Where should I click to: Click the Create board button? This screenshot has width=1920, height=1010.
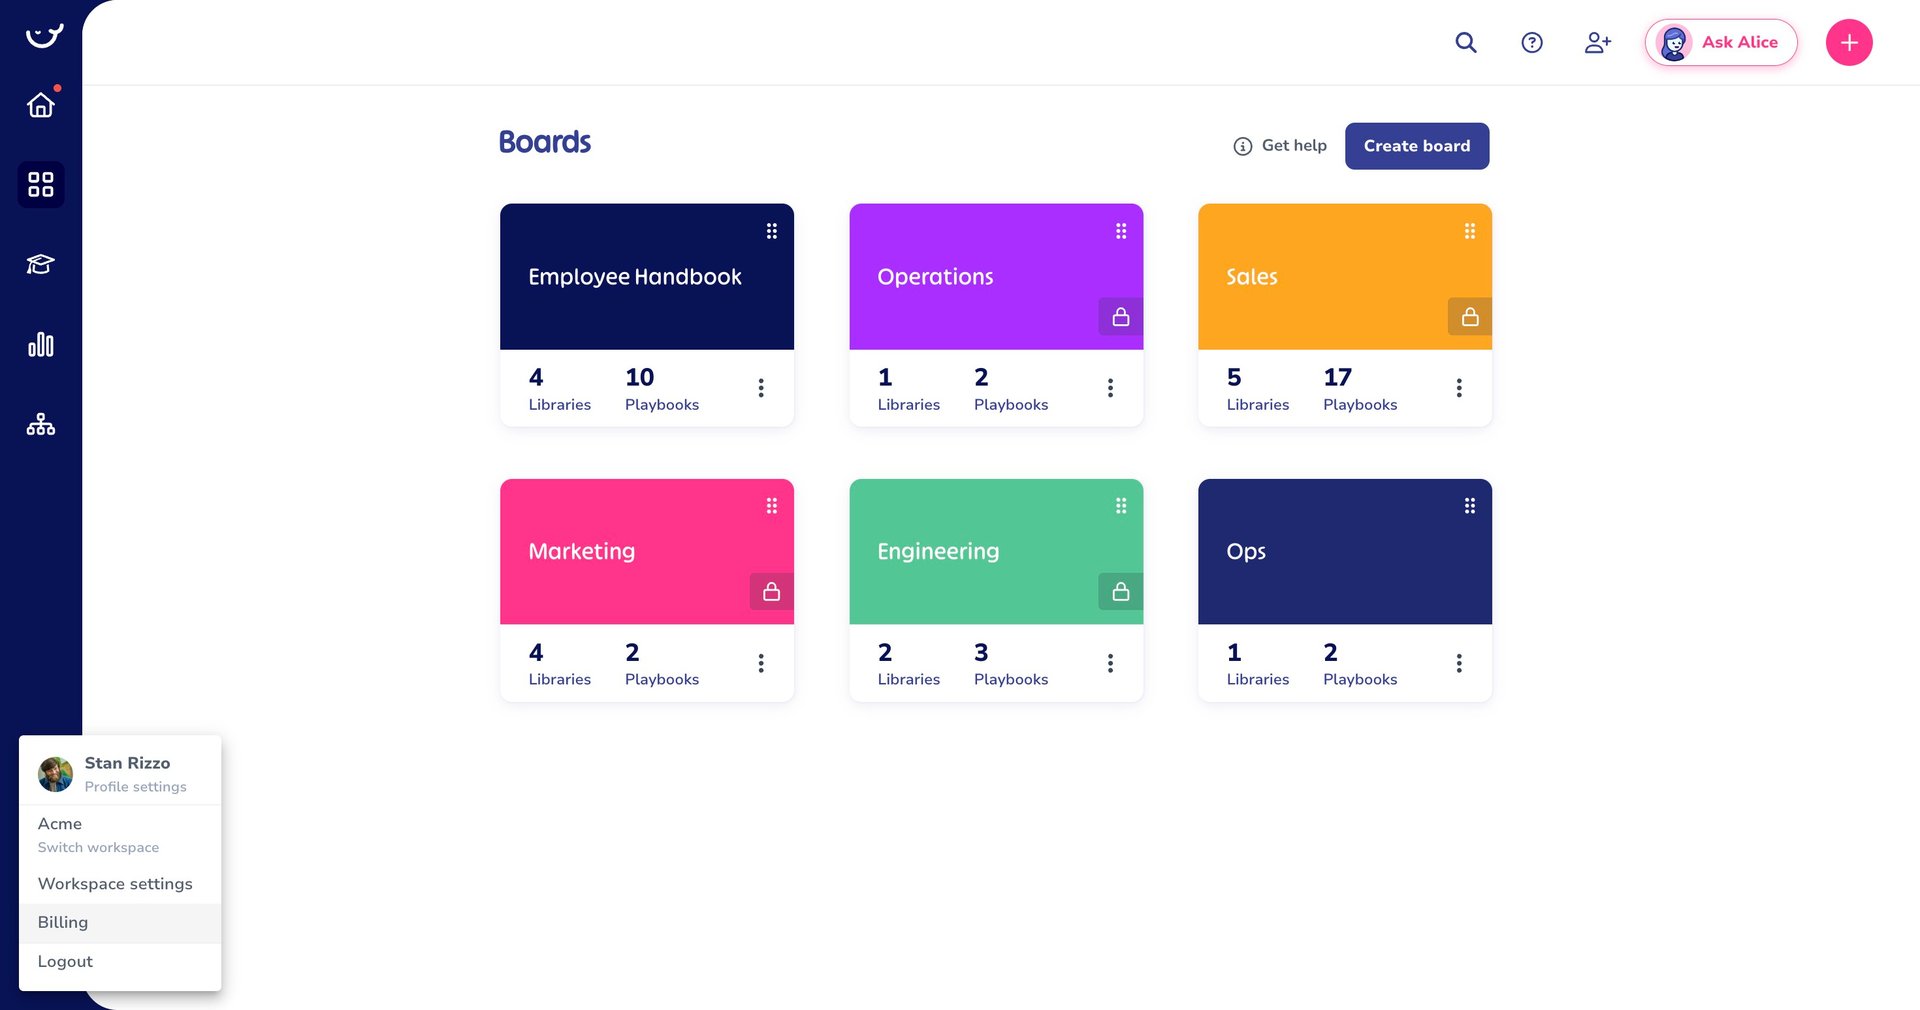pyautogui.click(x=1416, y=146)
